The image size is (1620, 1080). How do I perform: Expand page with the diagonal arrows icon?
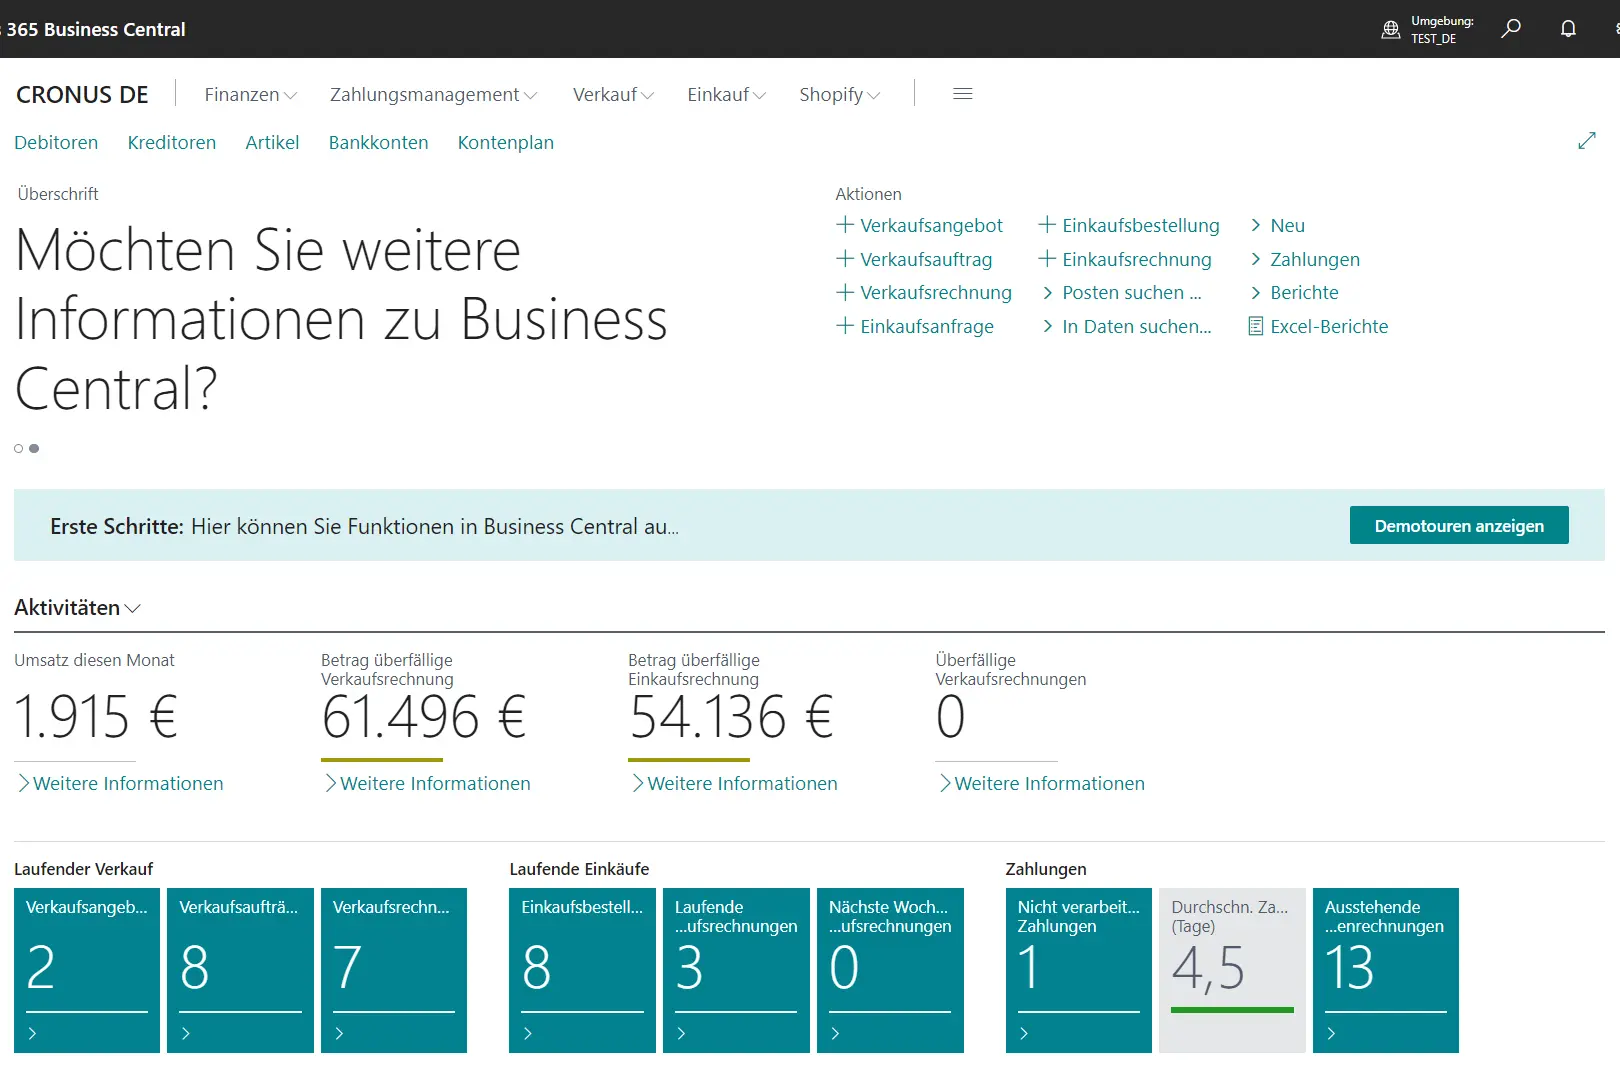pyautogui.click(x=1586, y=141)
